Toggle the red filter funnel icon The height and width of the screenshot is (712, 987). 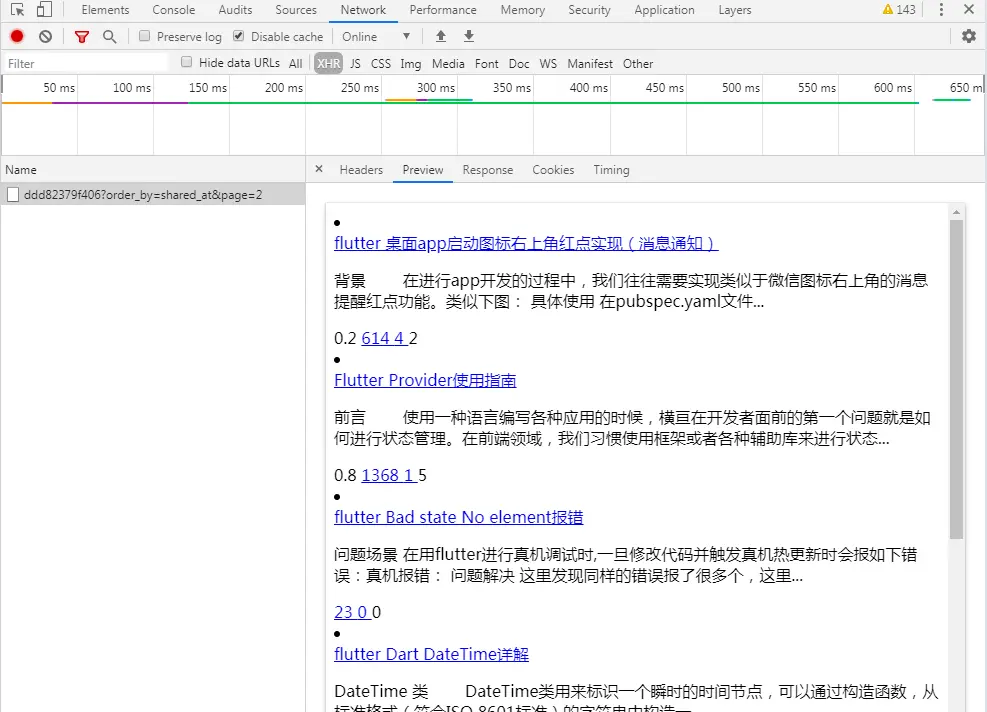pos(81,37)
